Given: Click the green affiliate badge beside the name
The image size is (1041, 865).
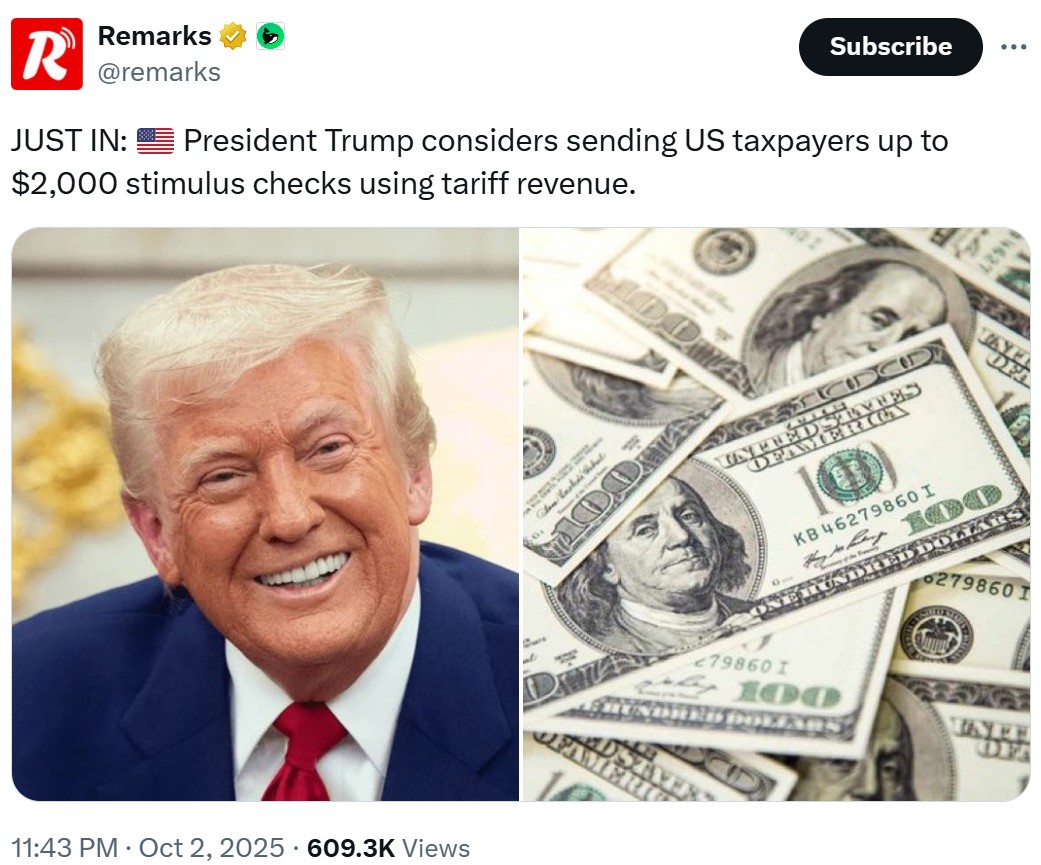Looking at the screenshot, I should tap(270, 36).
